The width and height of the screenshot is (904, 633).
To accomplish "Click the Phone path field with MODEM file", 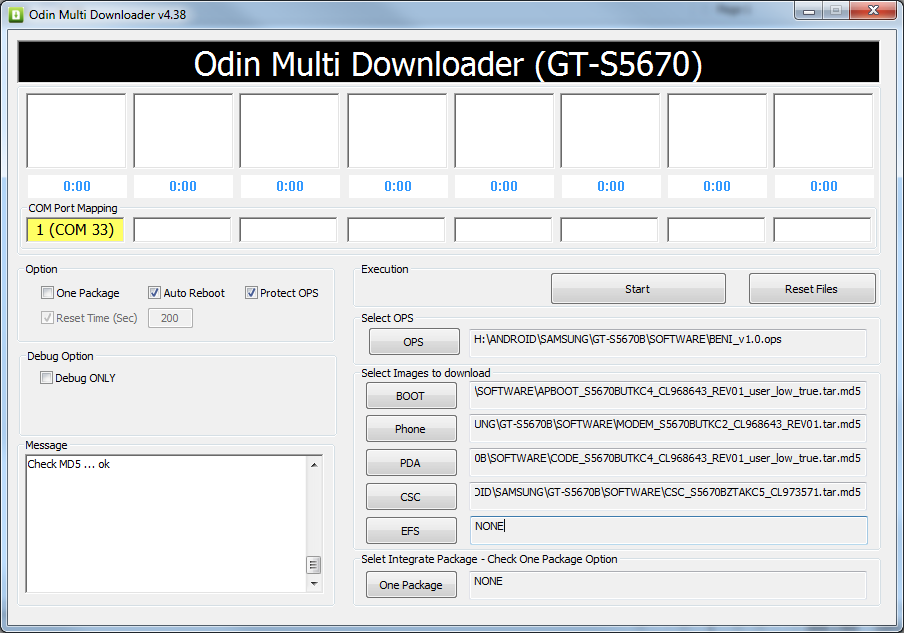I will coord(668,428).
